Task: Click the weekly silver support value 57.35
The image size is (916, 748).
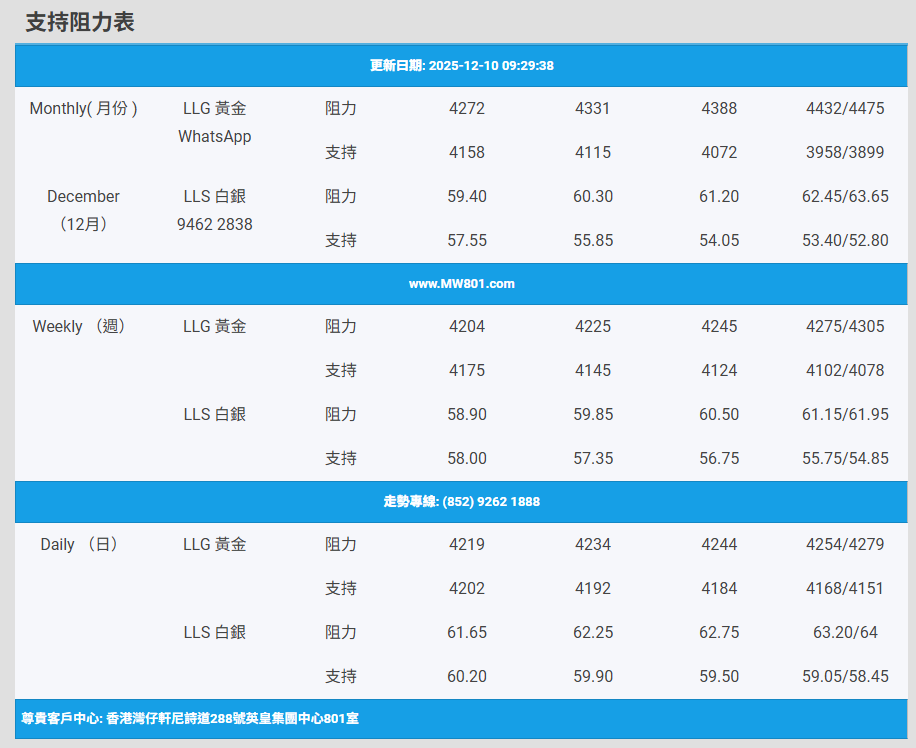Action: point(593,459)
